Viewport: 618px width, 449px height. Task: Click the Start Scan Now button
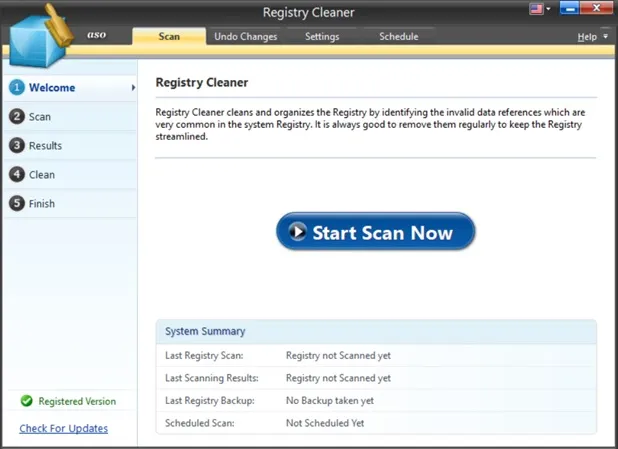coord(376,231)
